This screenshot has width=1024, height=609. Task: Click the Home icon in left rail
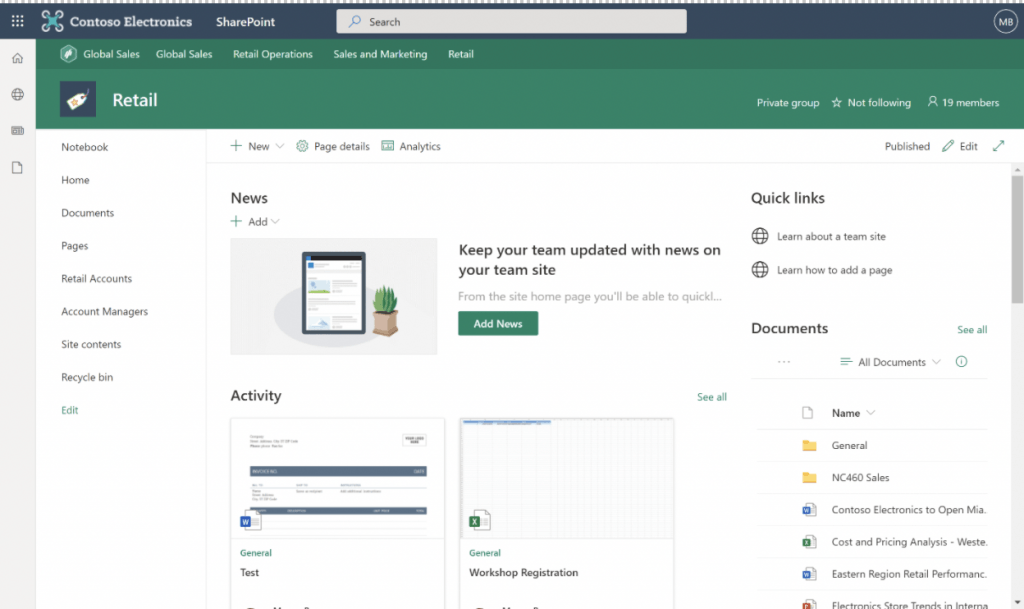(18, 58)
